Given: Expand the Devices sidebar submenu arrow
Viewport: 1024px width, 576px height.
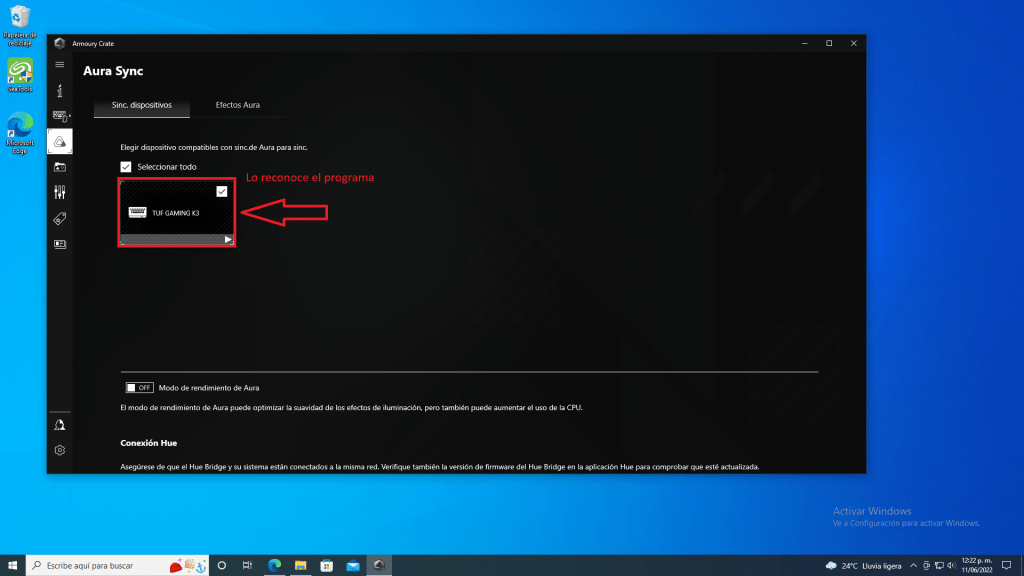Looking at the screenshot, I should tap(69, 116).
